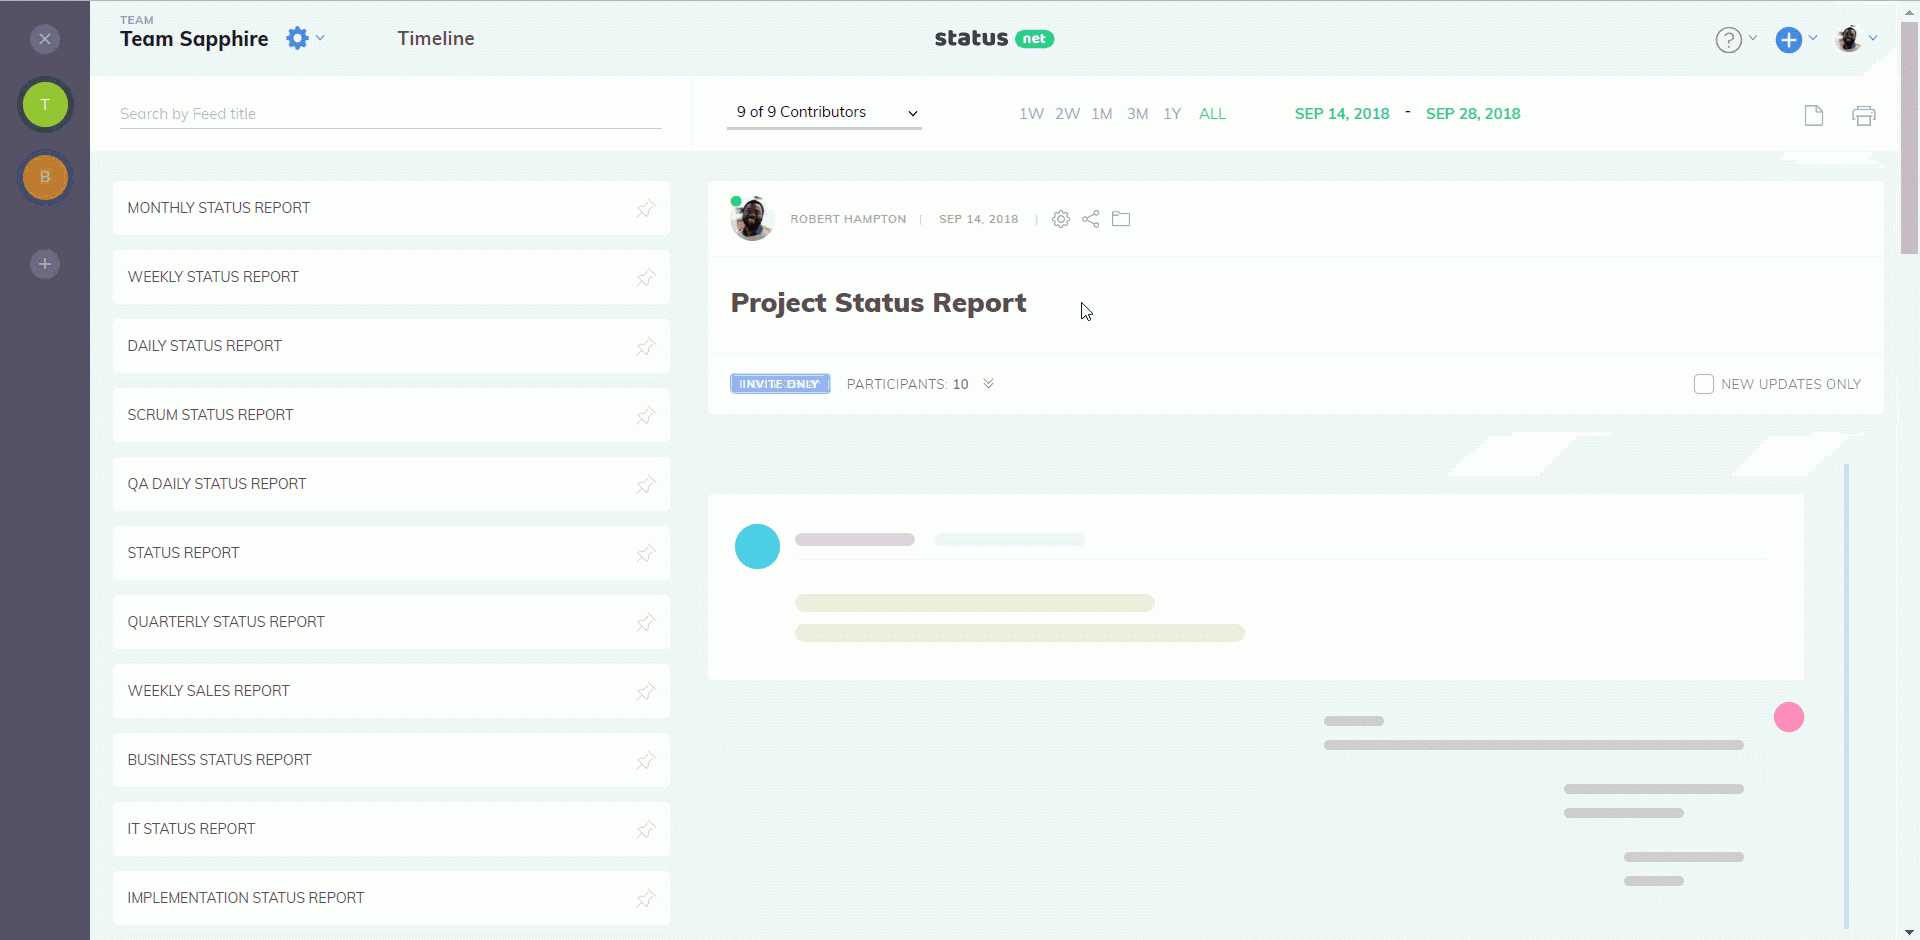Click the blue plus create icon

1788,39
